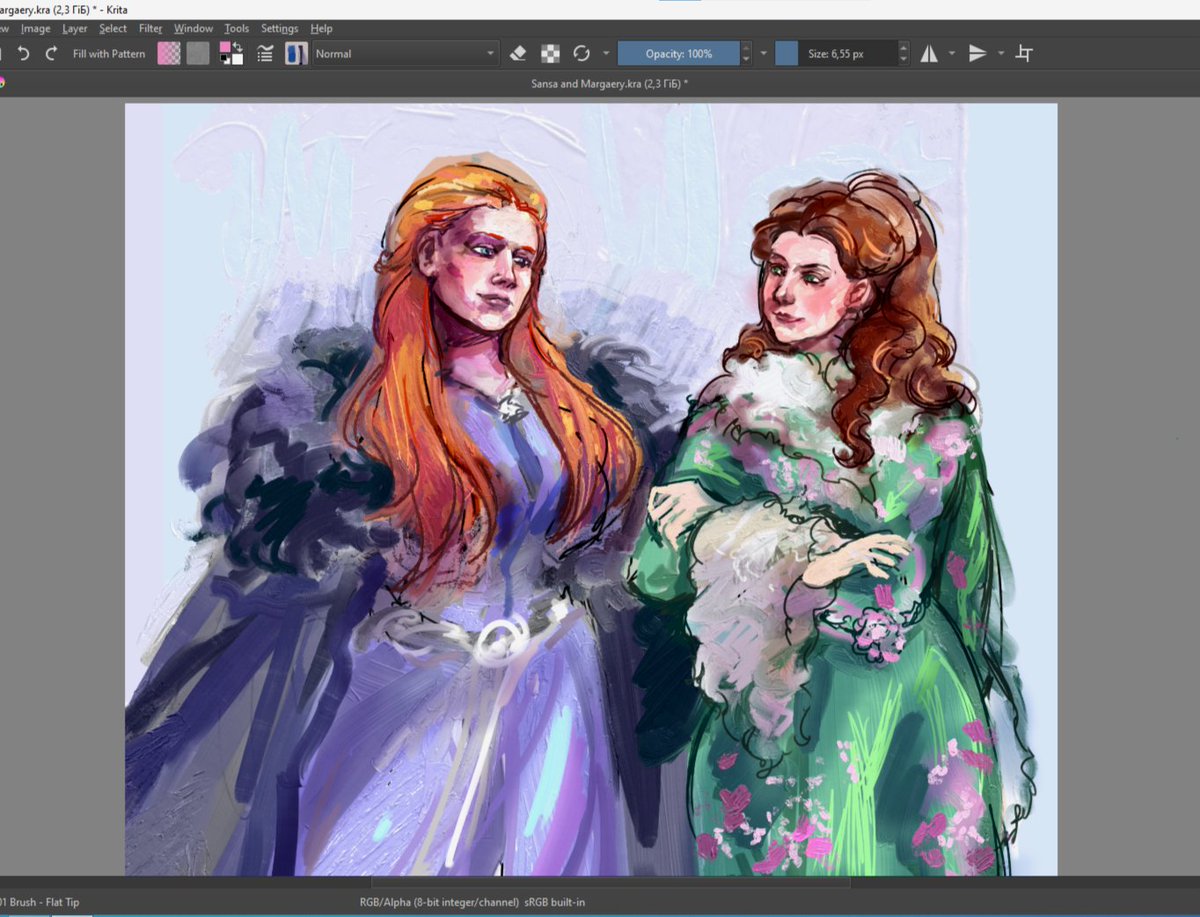Open the brush editor settings
Viewport: 1200px width, 917px height.
(265, 54)
